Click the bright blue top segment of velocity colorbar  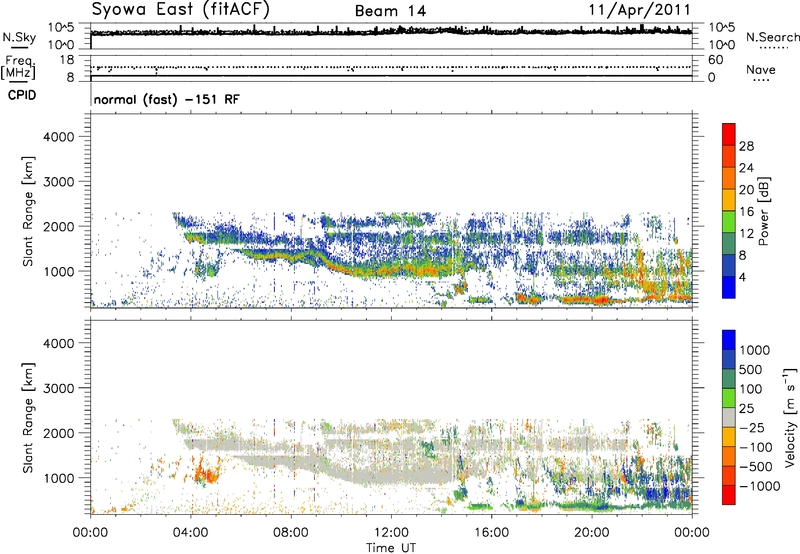point(729,340)
